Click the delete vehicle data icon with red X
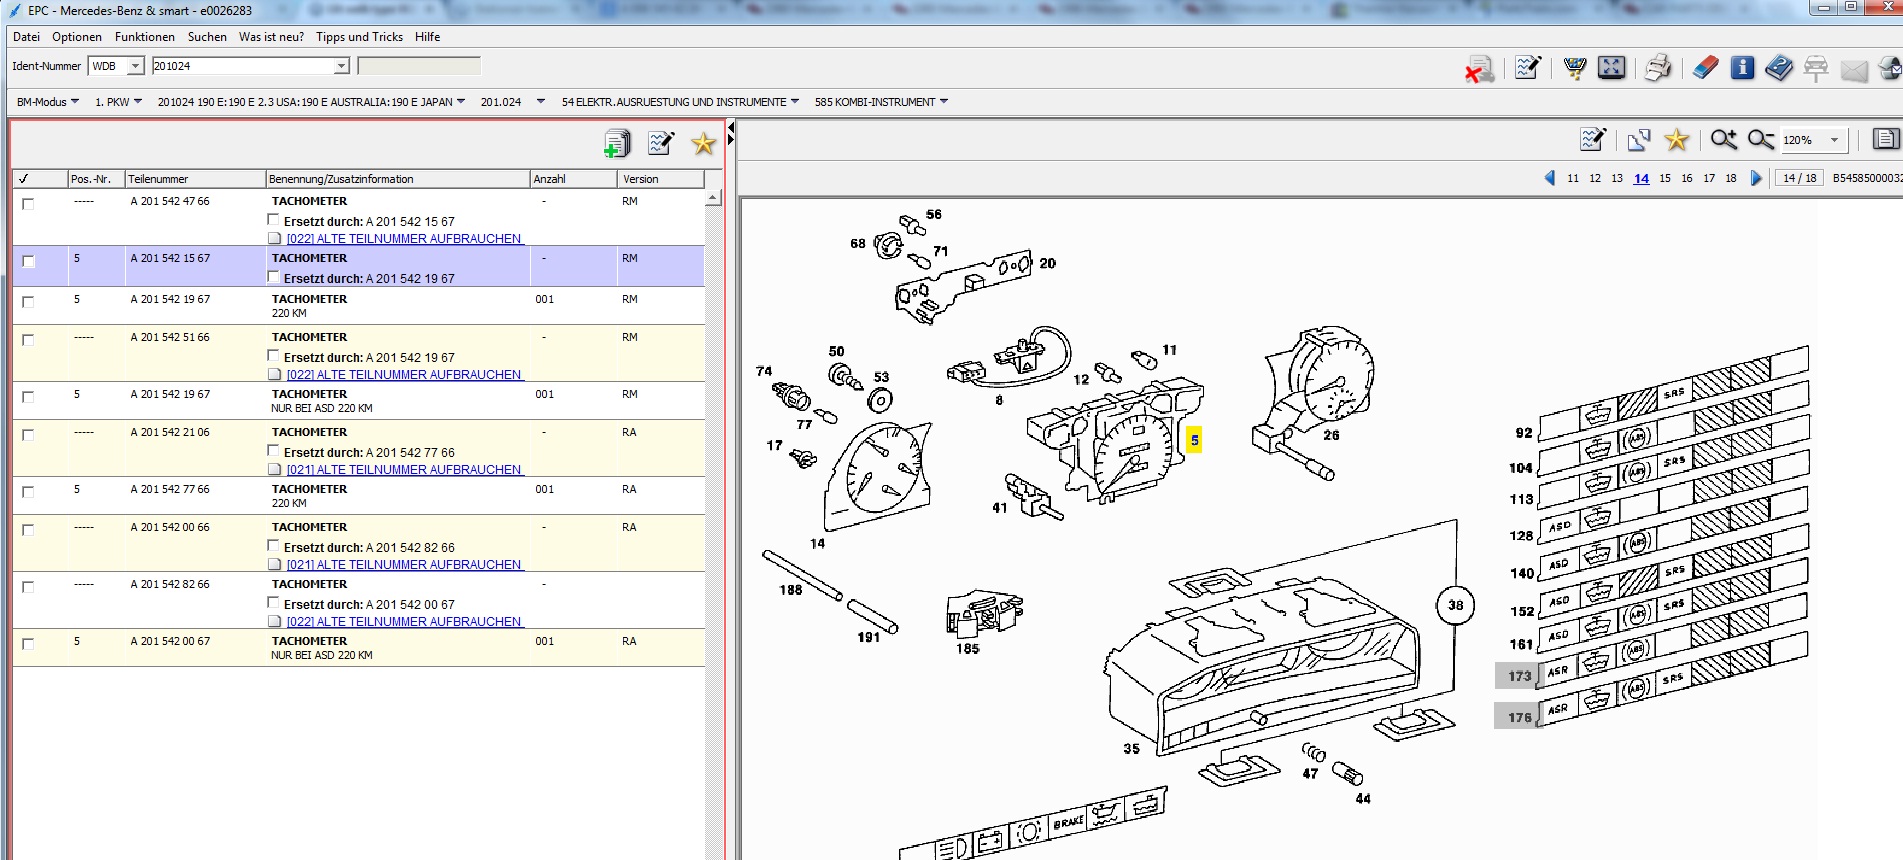 (x=1479, y=68)
